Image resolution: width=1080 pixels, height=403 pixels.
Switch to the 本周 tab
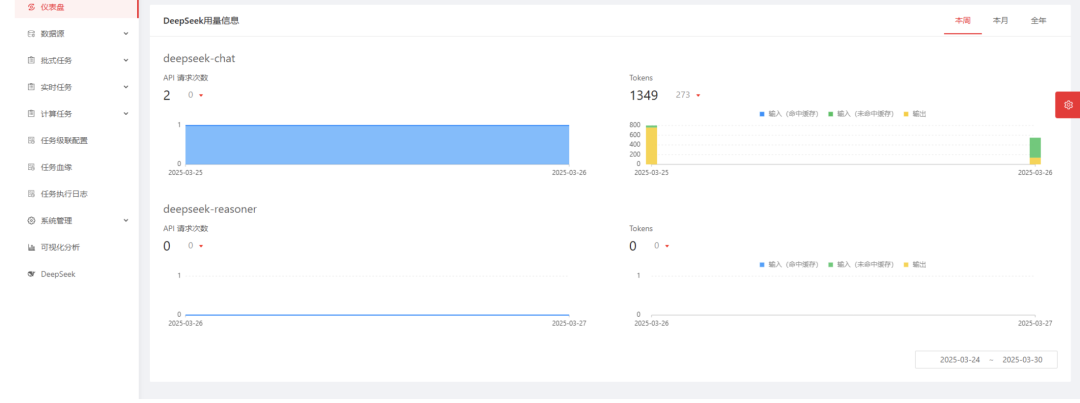pos(962,21)
